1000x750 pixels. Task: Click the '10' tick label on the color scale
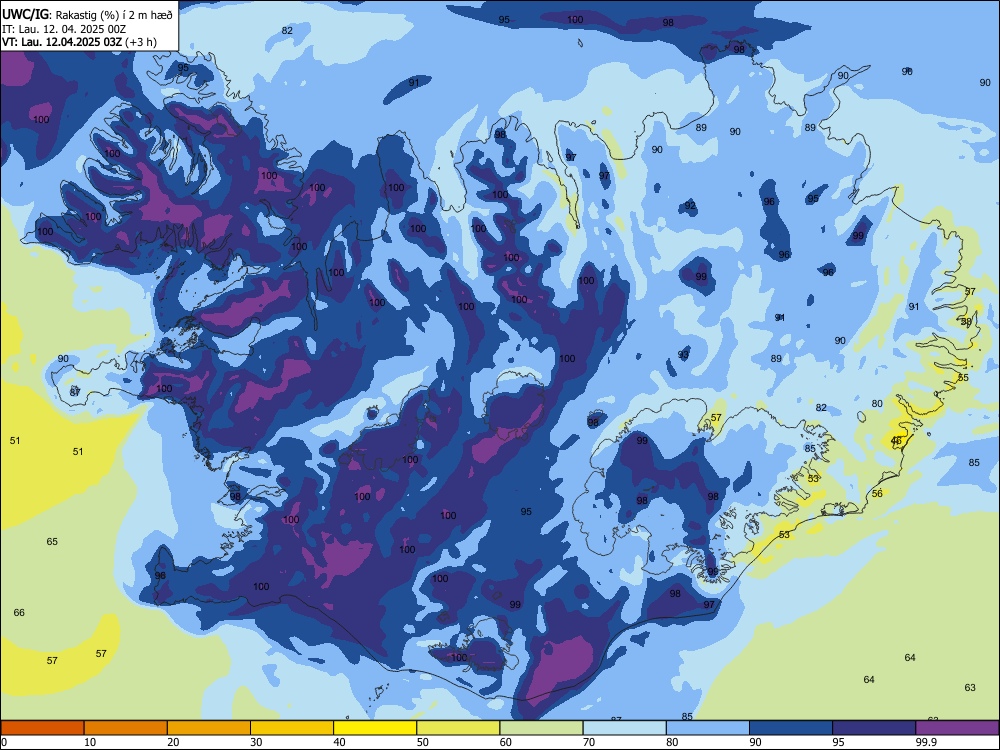point(90,742)
